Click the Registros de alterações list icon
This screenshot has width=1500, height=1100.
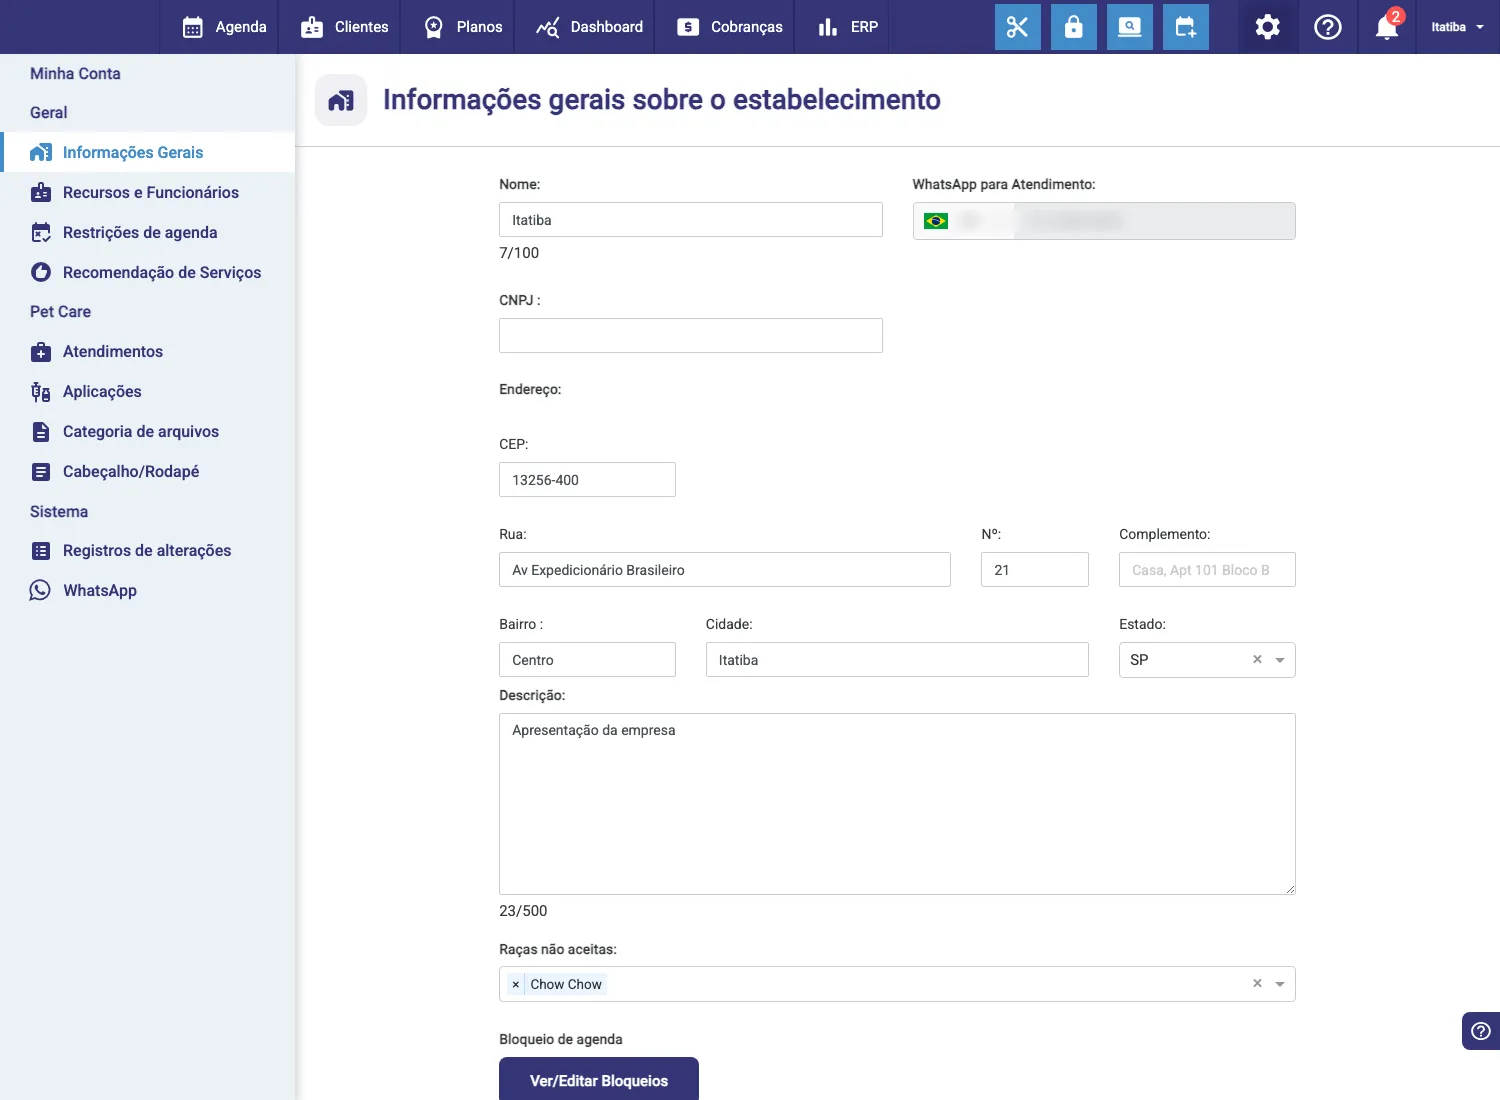41,551
